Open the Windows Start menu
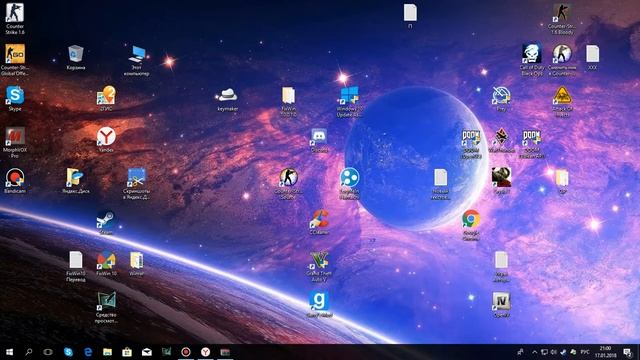Image resolution: width=640 pixels, height=360 pixels. tap(9, 352)
